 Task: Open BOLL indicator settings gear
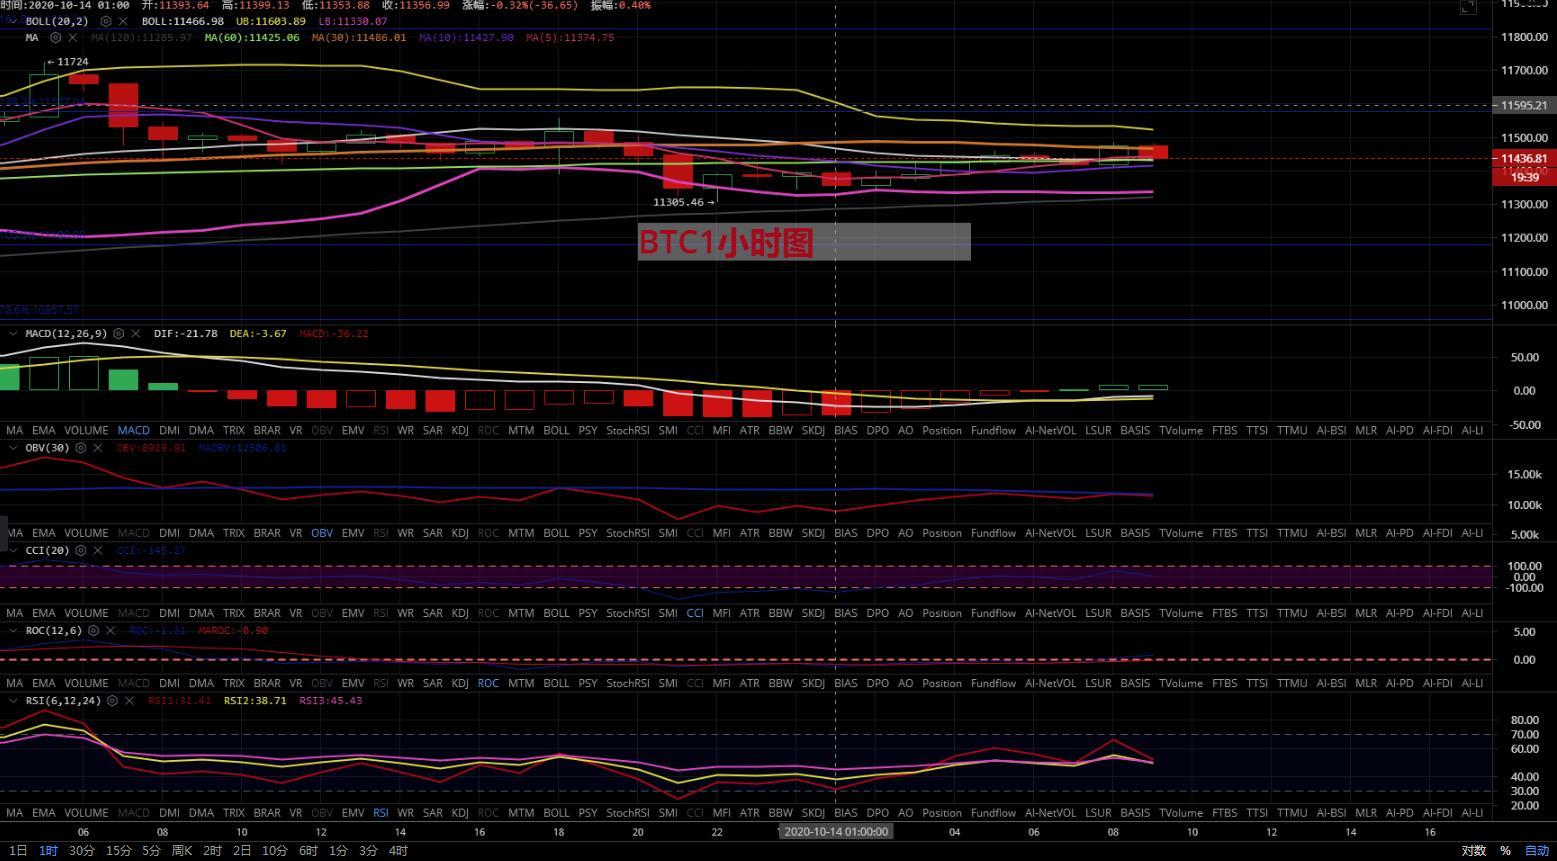coord(106,21)
